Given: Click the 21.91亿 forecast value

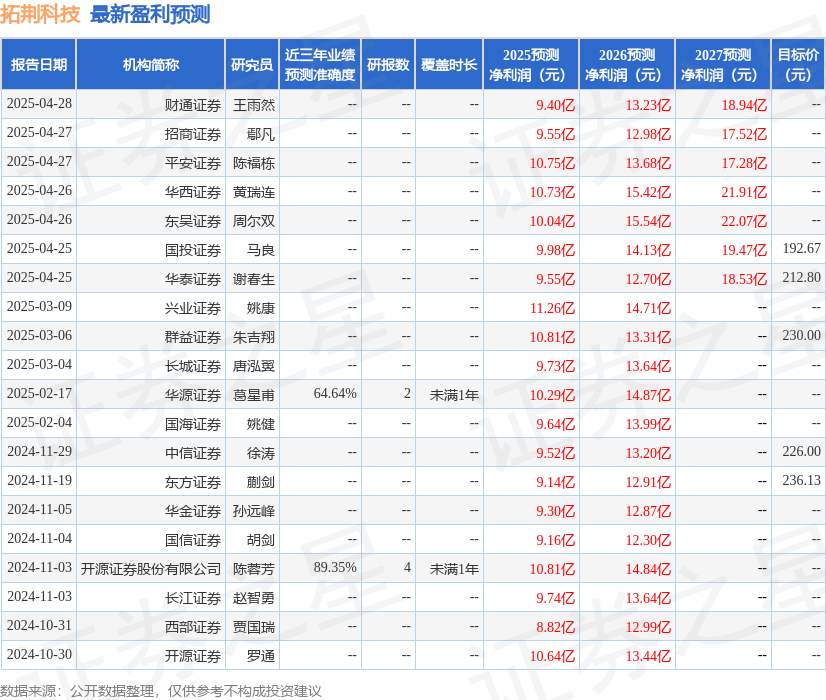Looking at the screenshot, I should click(744, 192).
